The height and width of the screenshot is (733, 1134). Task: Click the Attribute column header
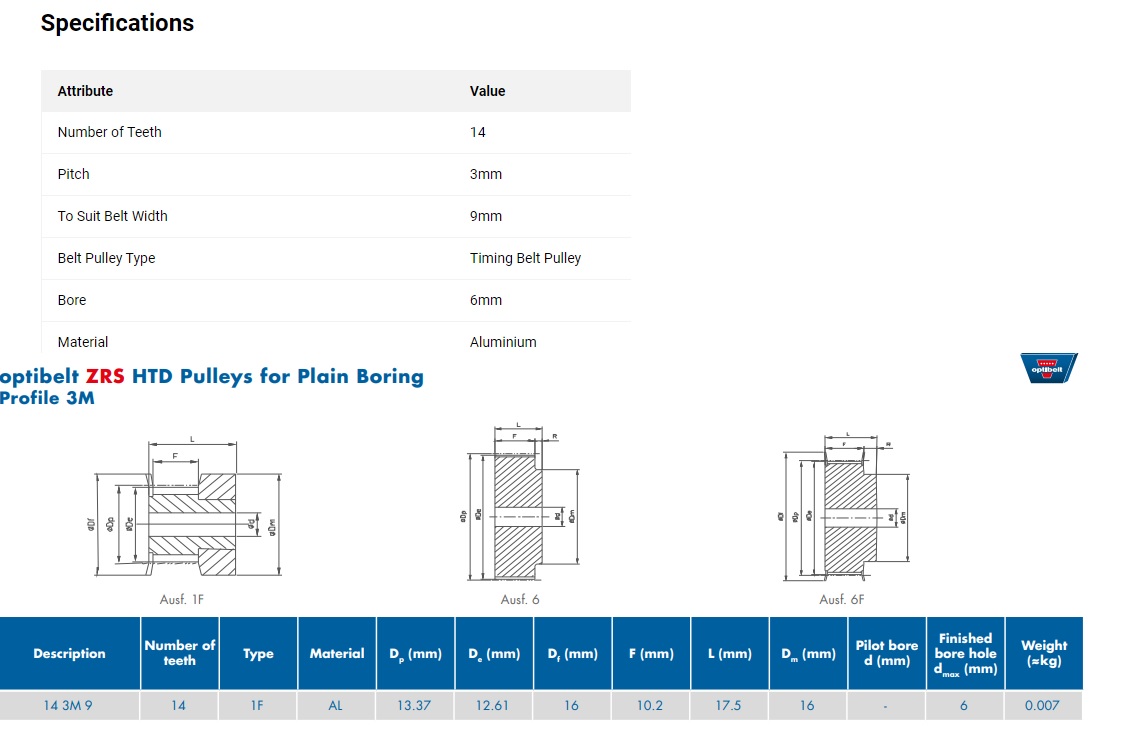(85, 91)
